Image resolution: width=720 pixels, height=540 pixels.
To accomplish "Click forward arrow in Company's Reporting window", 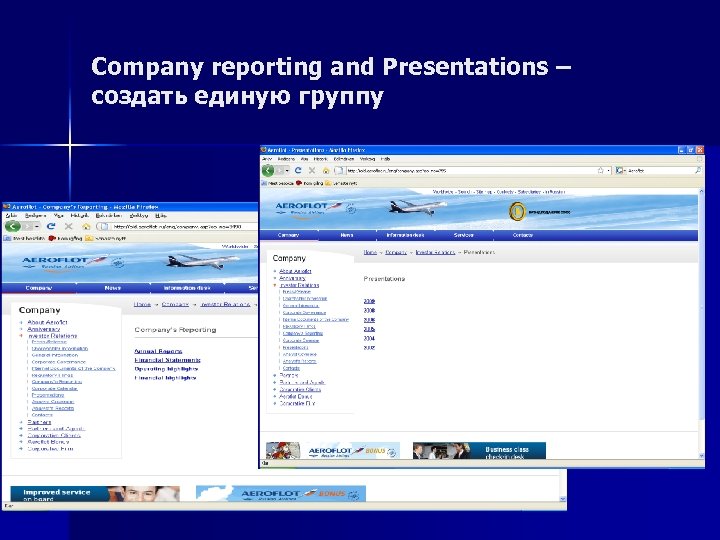I will pos(28,226).
